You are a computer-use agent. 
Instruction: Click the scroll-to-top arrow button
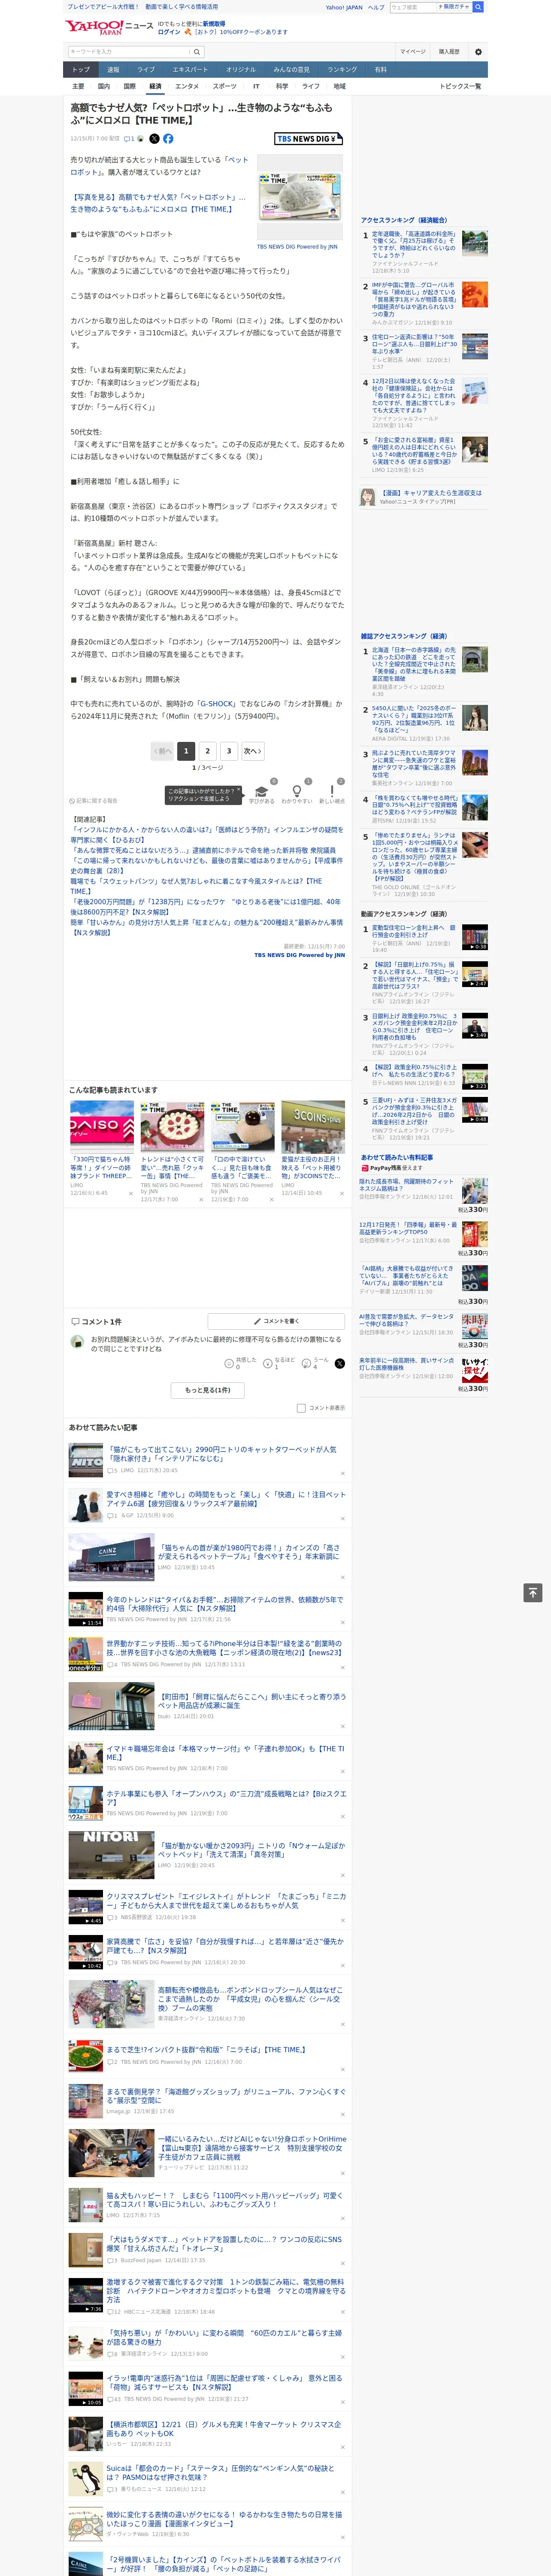point(533,1592)
